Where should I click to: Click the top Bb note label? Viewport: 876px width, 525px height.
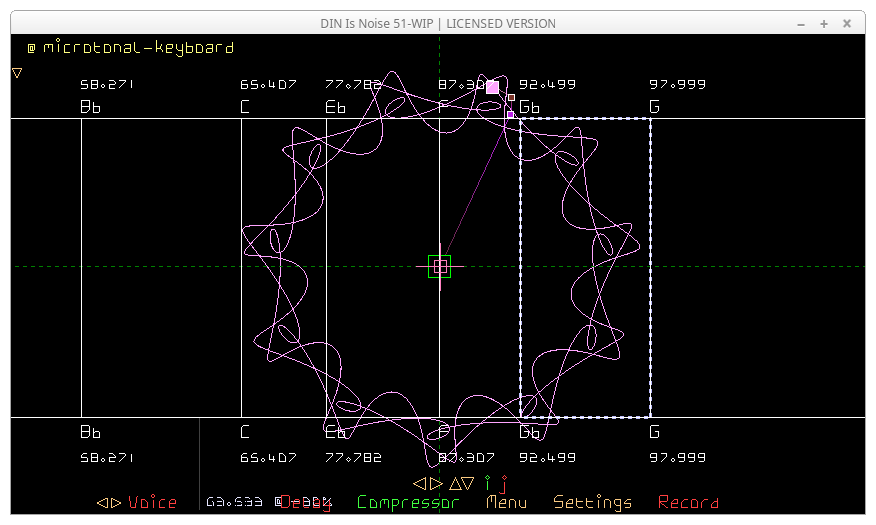point(90,107)
